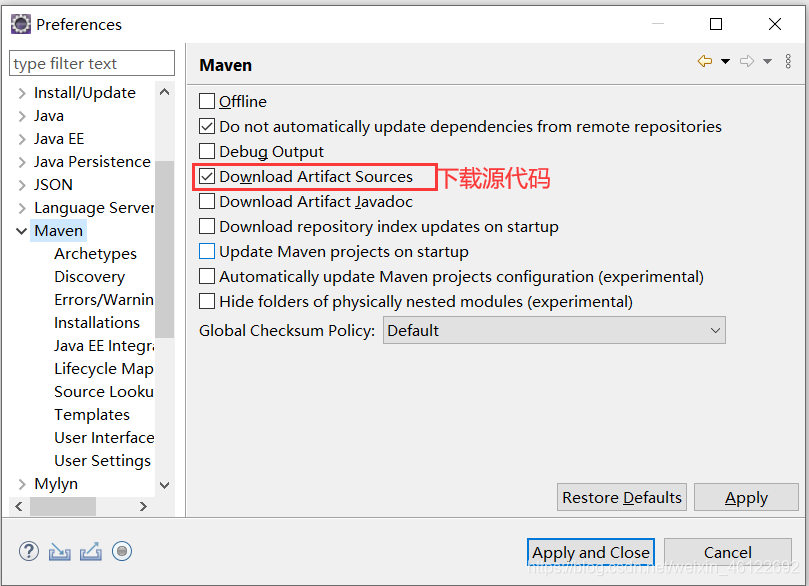Viewport: 809px width, 586px height.
Task: Select the Java Persistence category label
Action: pos(92,162)
